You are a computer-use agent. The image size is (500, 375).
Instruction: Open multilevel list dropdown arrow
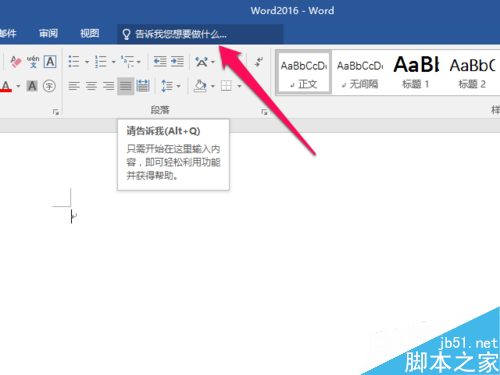[x=139, y=62]
